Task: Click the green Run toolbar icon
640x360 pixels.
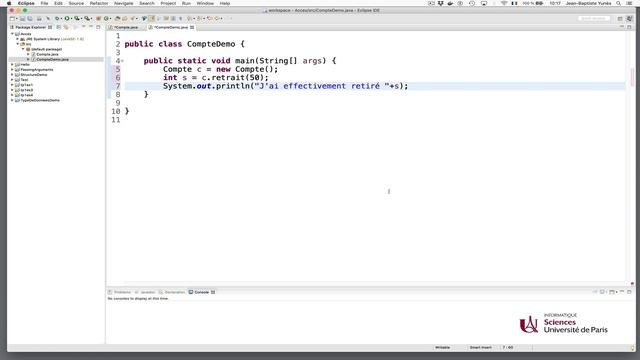Action: click(x=67, y=18)
